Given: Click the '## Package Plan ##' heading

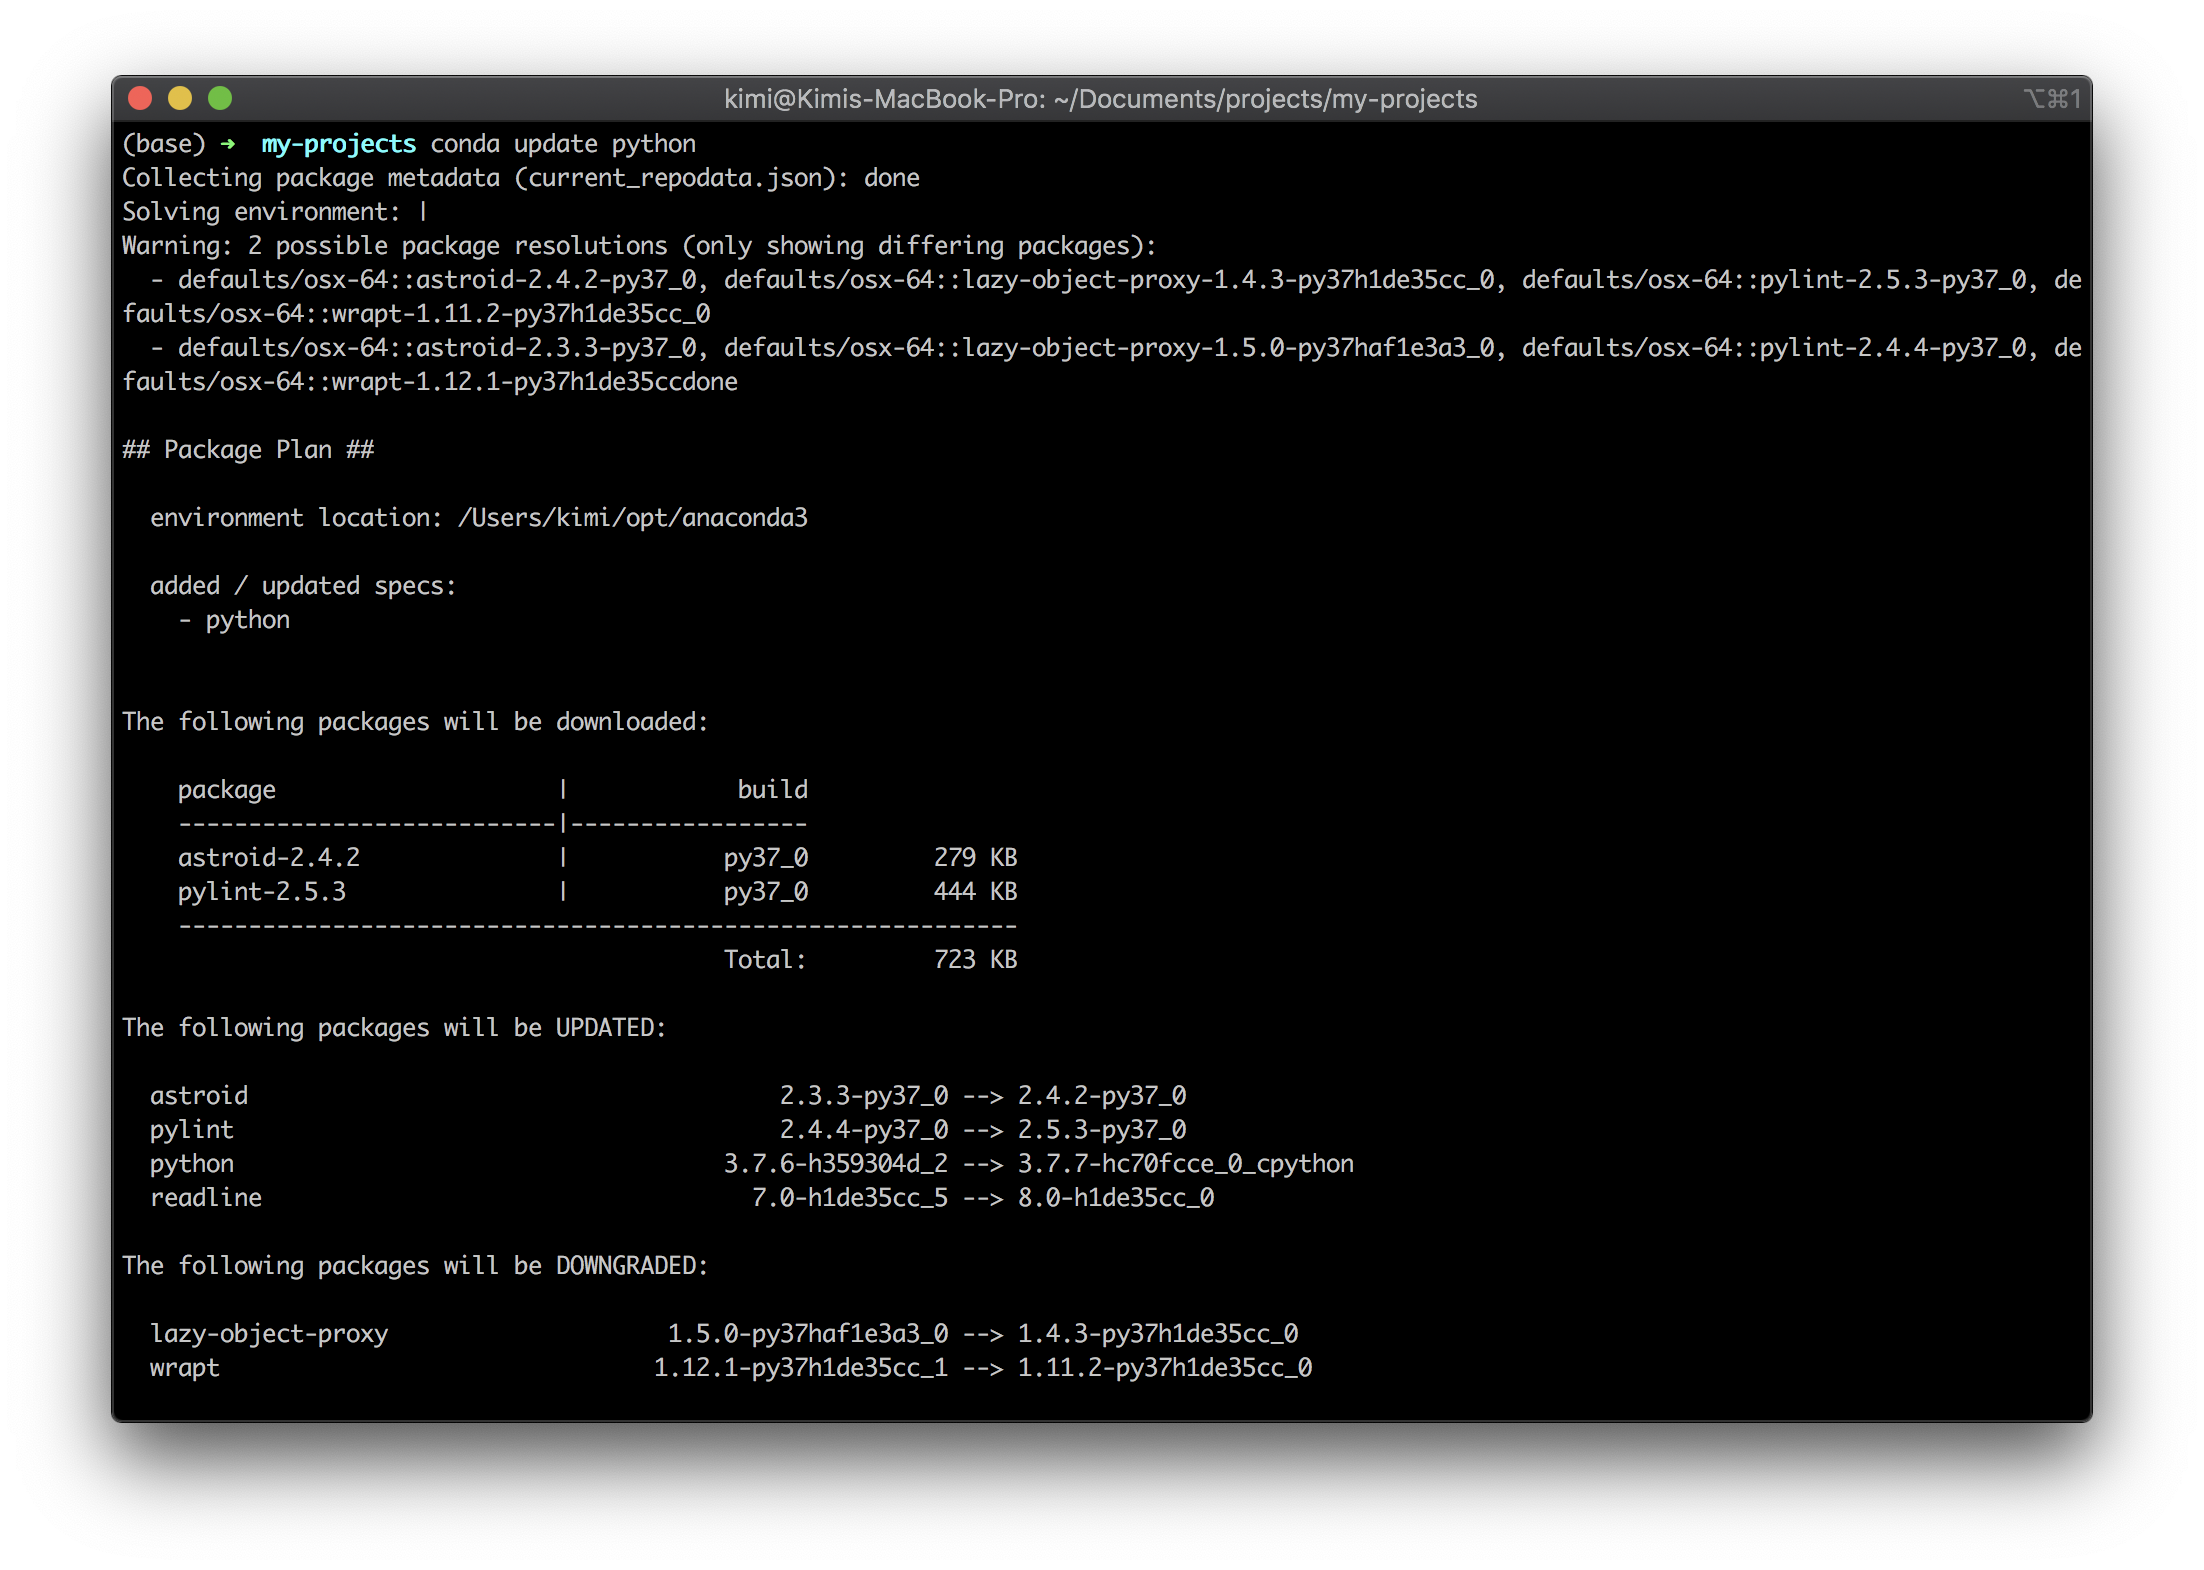Looking at the screenshot, I should pyautogui.click(x=248, y=451).
